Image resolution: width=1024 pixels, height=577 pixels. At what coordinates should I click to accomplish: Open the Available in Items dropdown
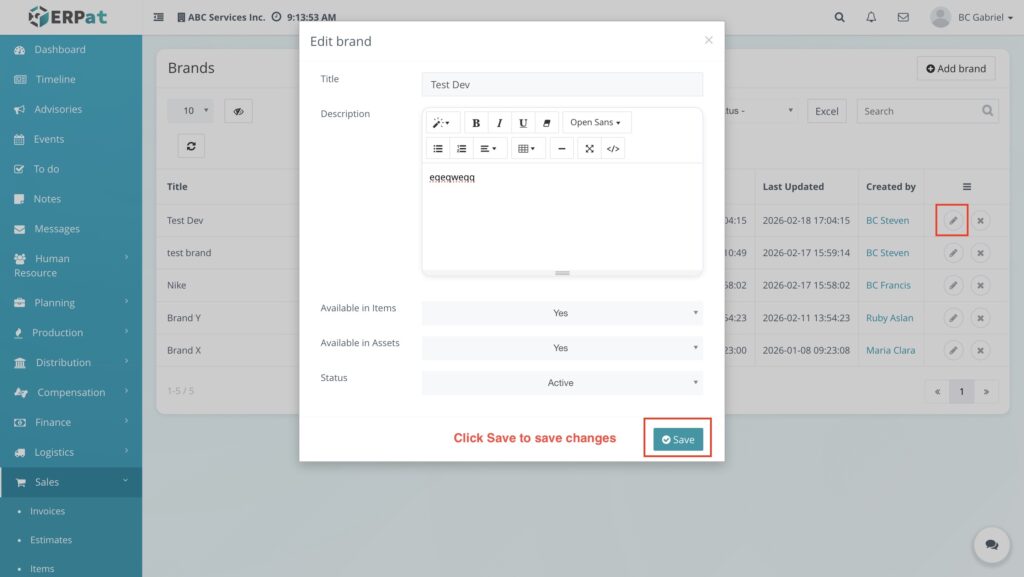tap(561, 313)
